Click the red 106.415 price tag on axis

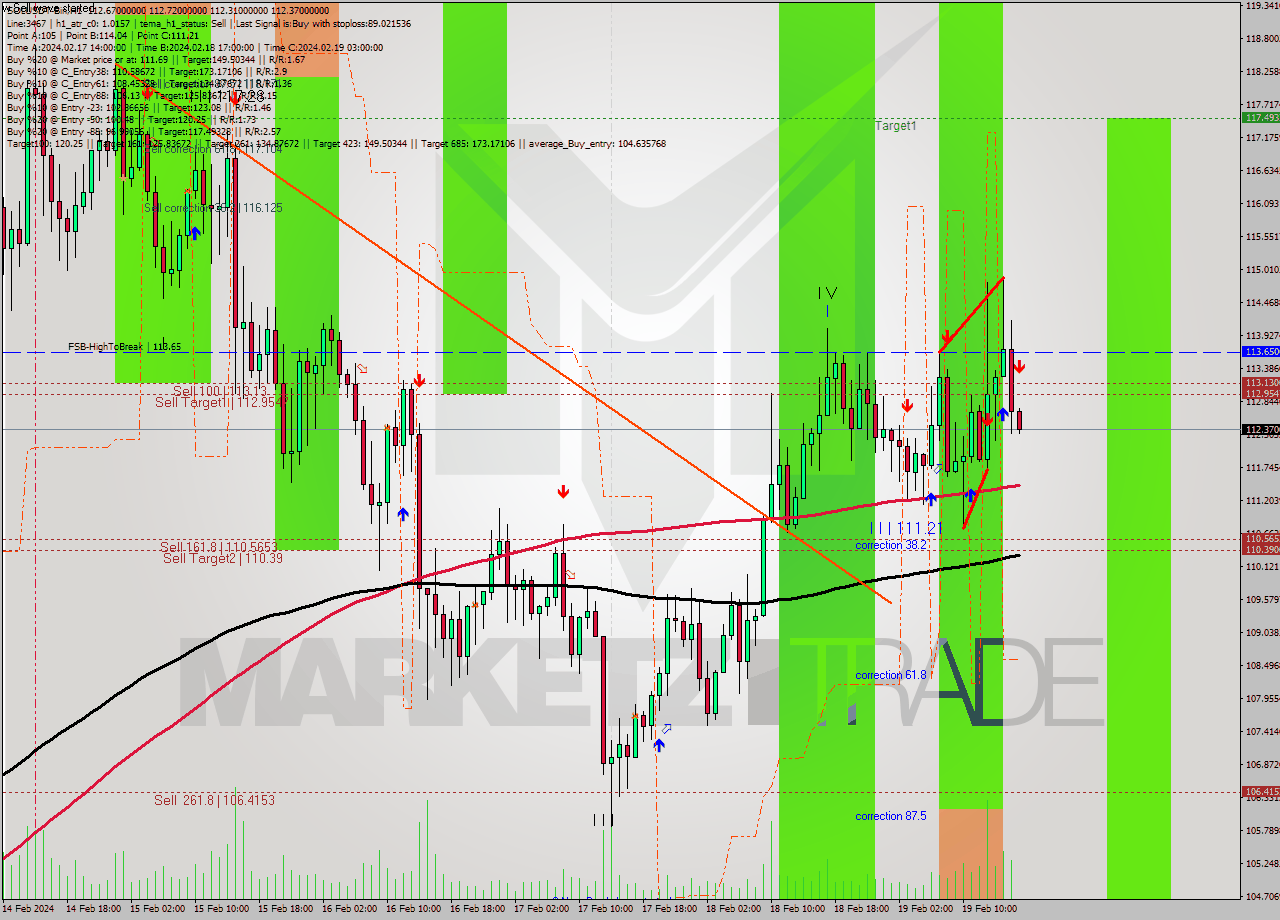point(1261,792)
